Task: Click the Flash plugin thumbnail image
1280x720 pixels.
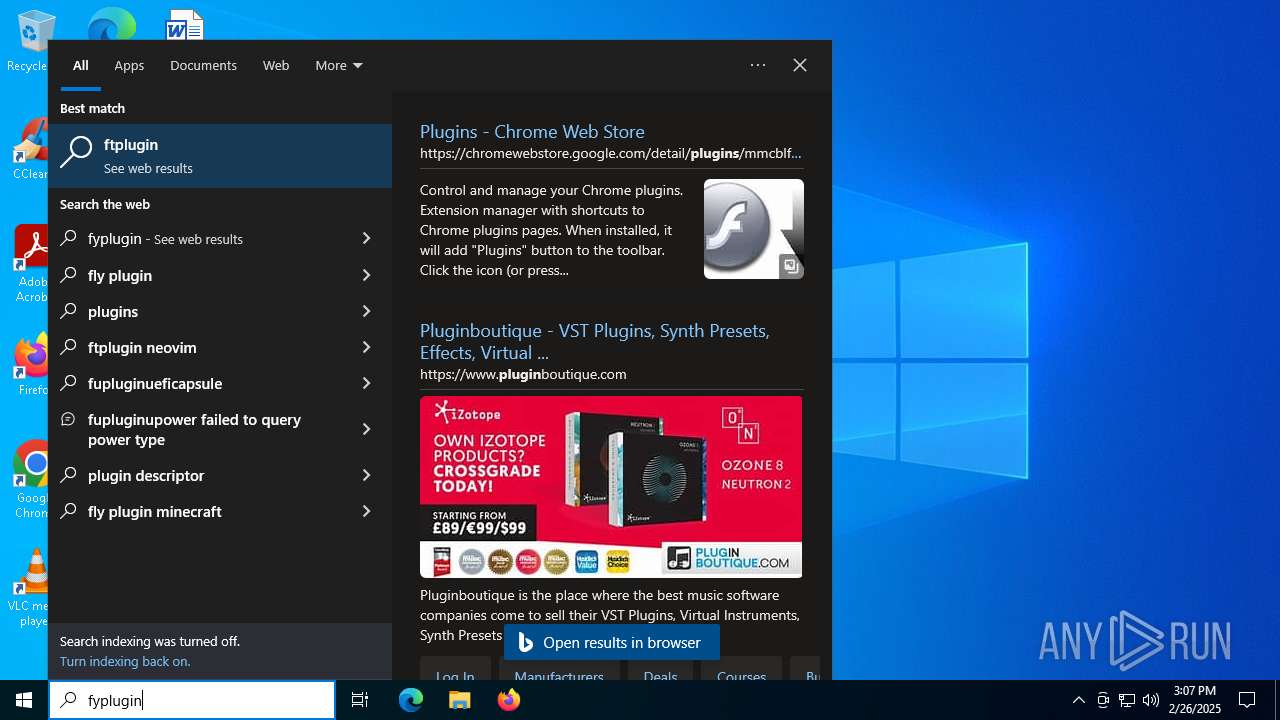Action: (x=754, y=229)
